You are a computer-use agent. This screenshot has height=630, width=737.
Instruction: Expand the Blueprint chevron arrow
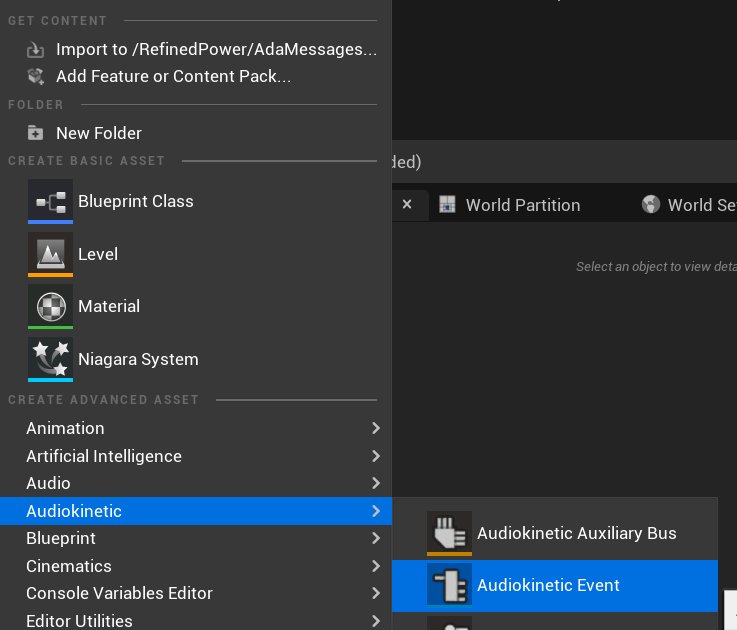click(376, 538)
